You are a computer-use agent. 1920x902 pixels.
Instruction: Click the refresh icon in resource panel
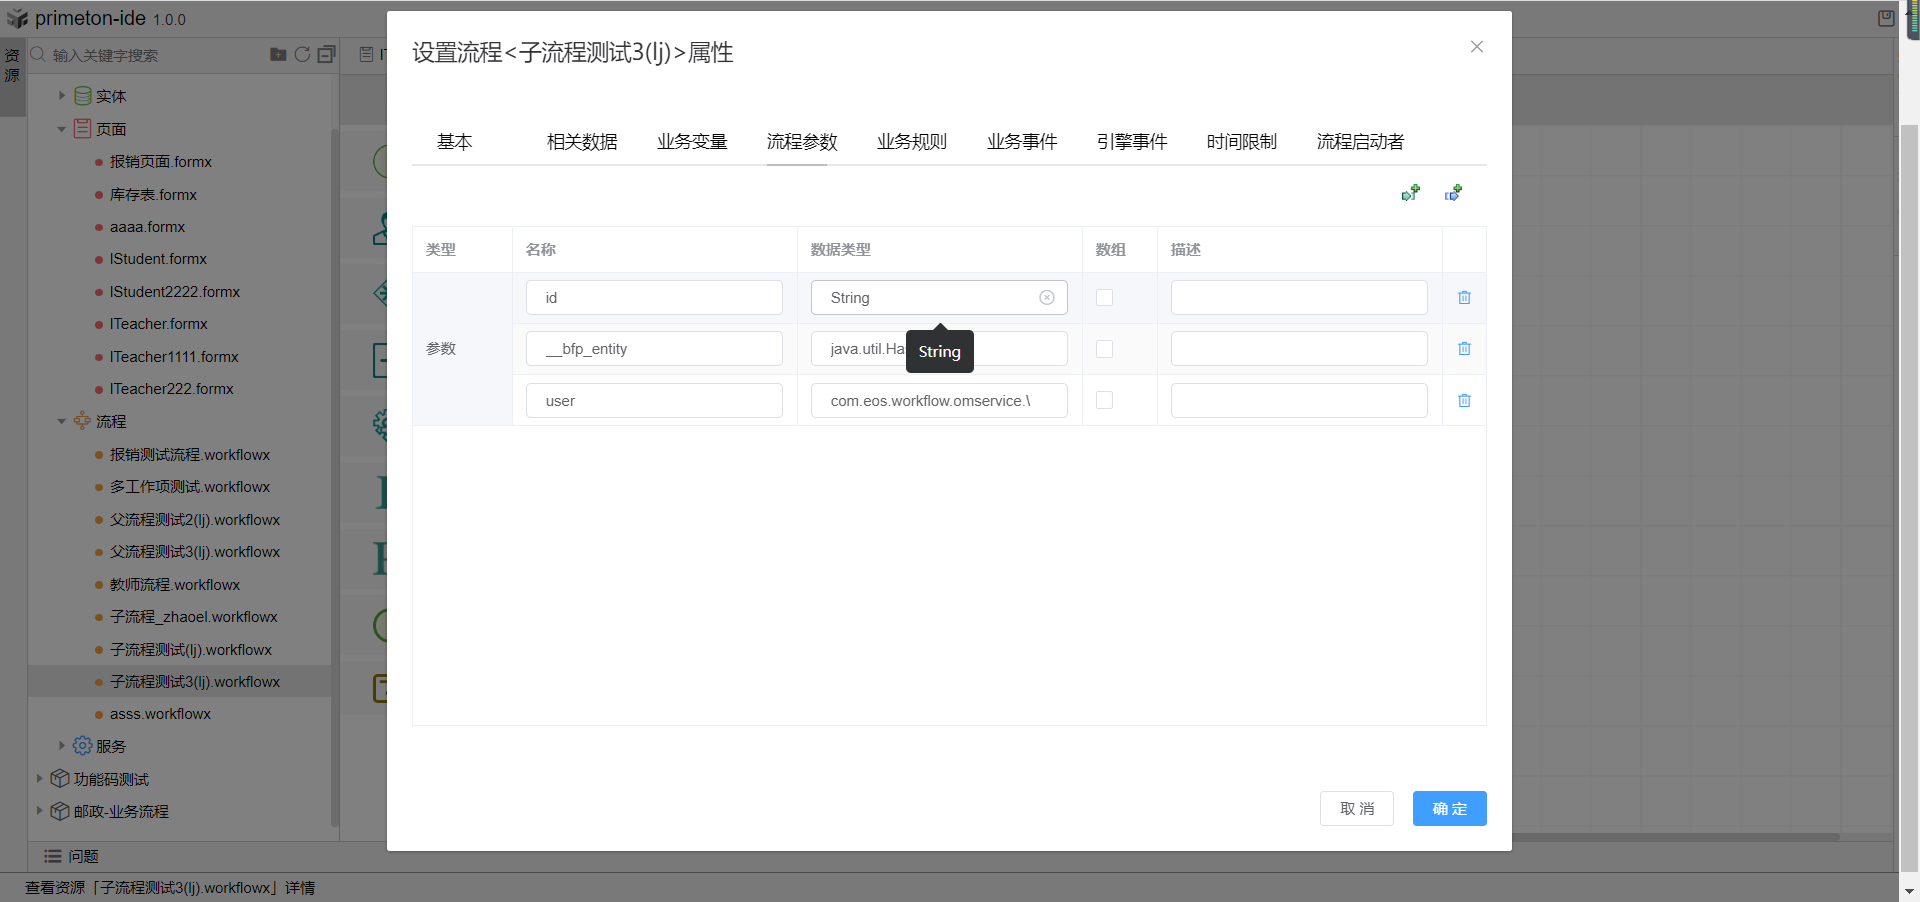302,55
